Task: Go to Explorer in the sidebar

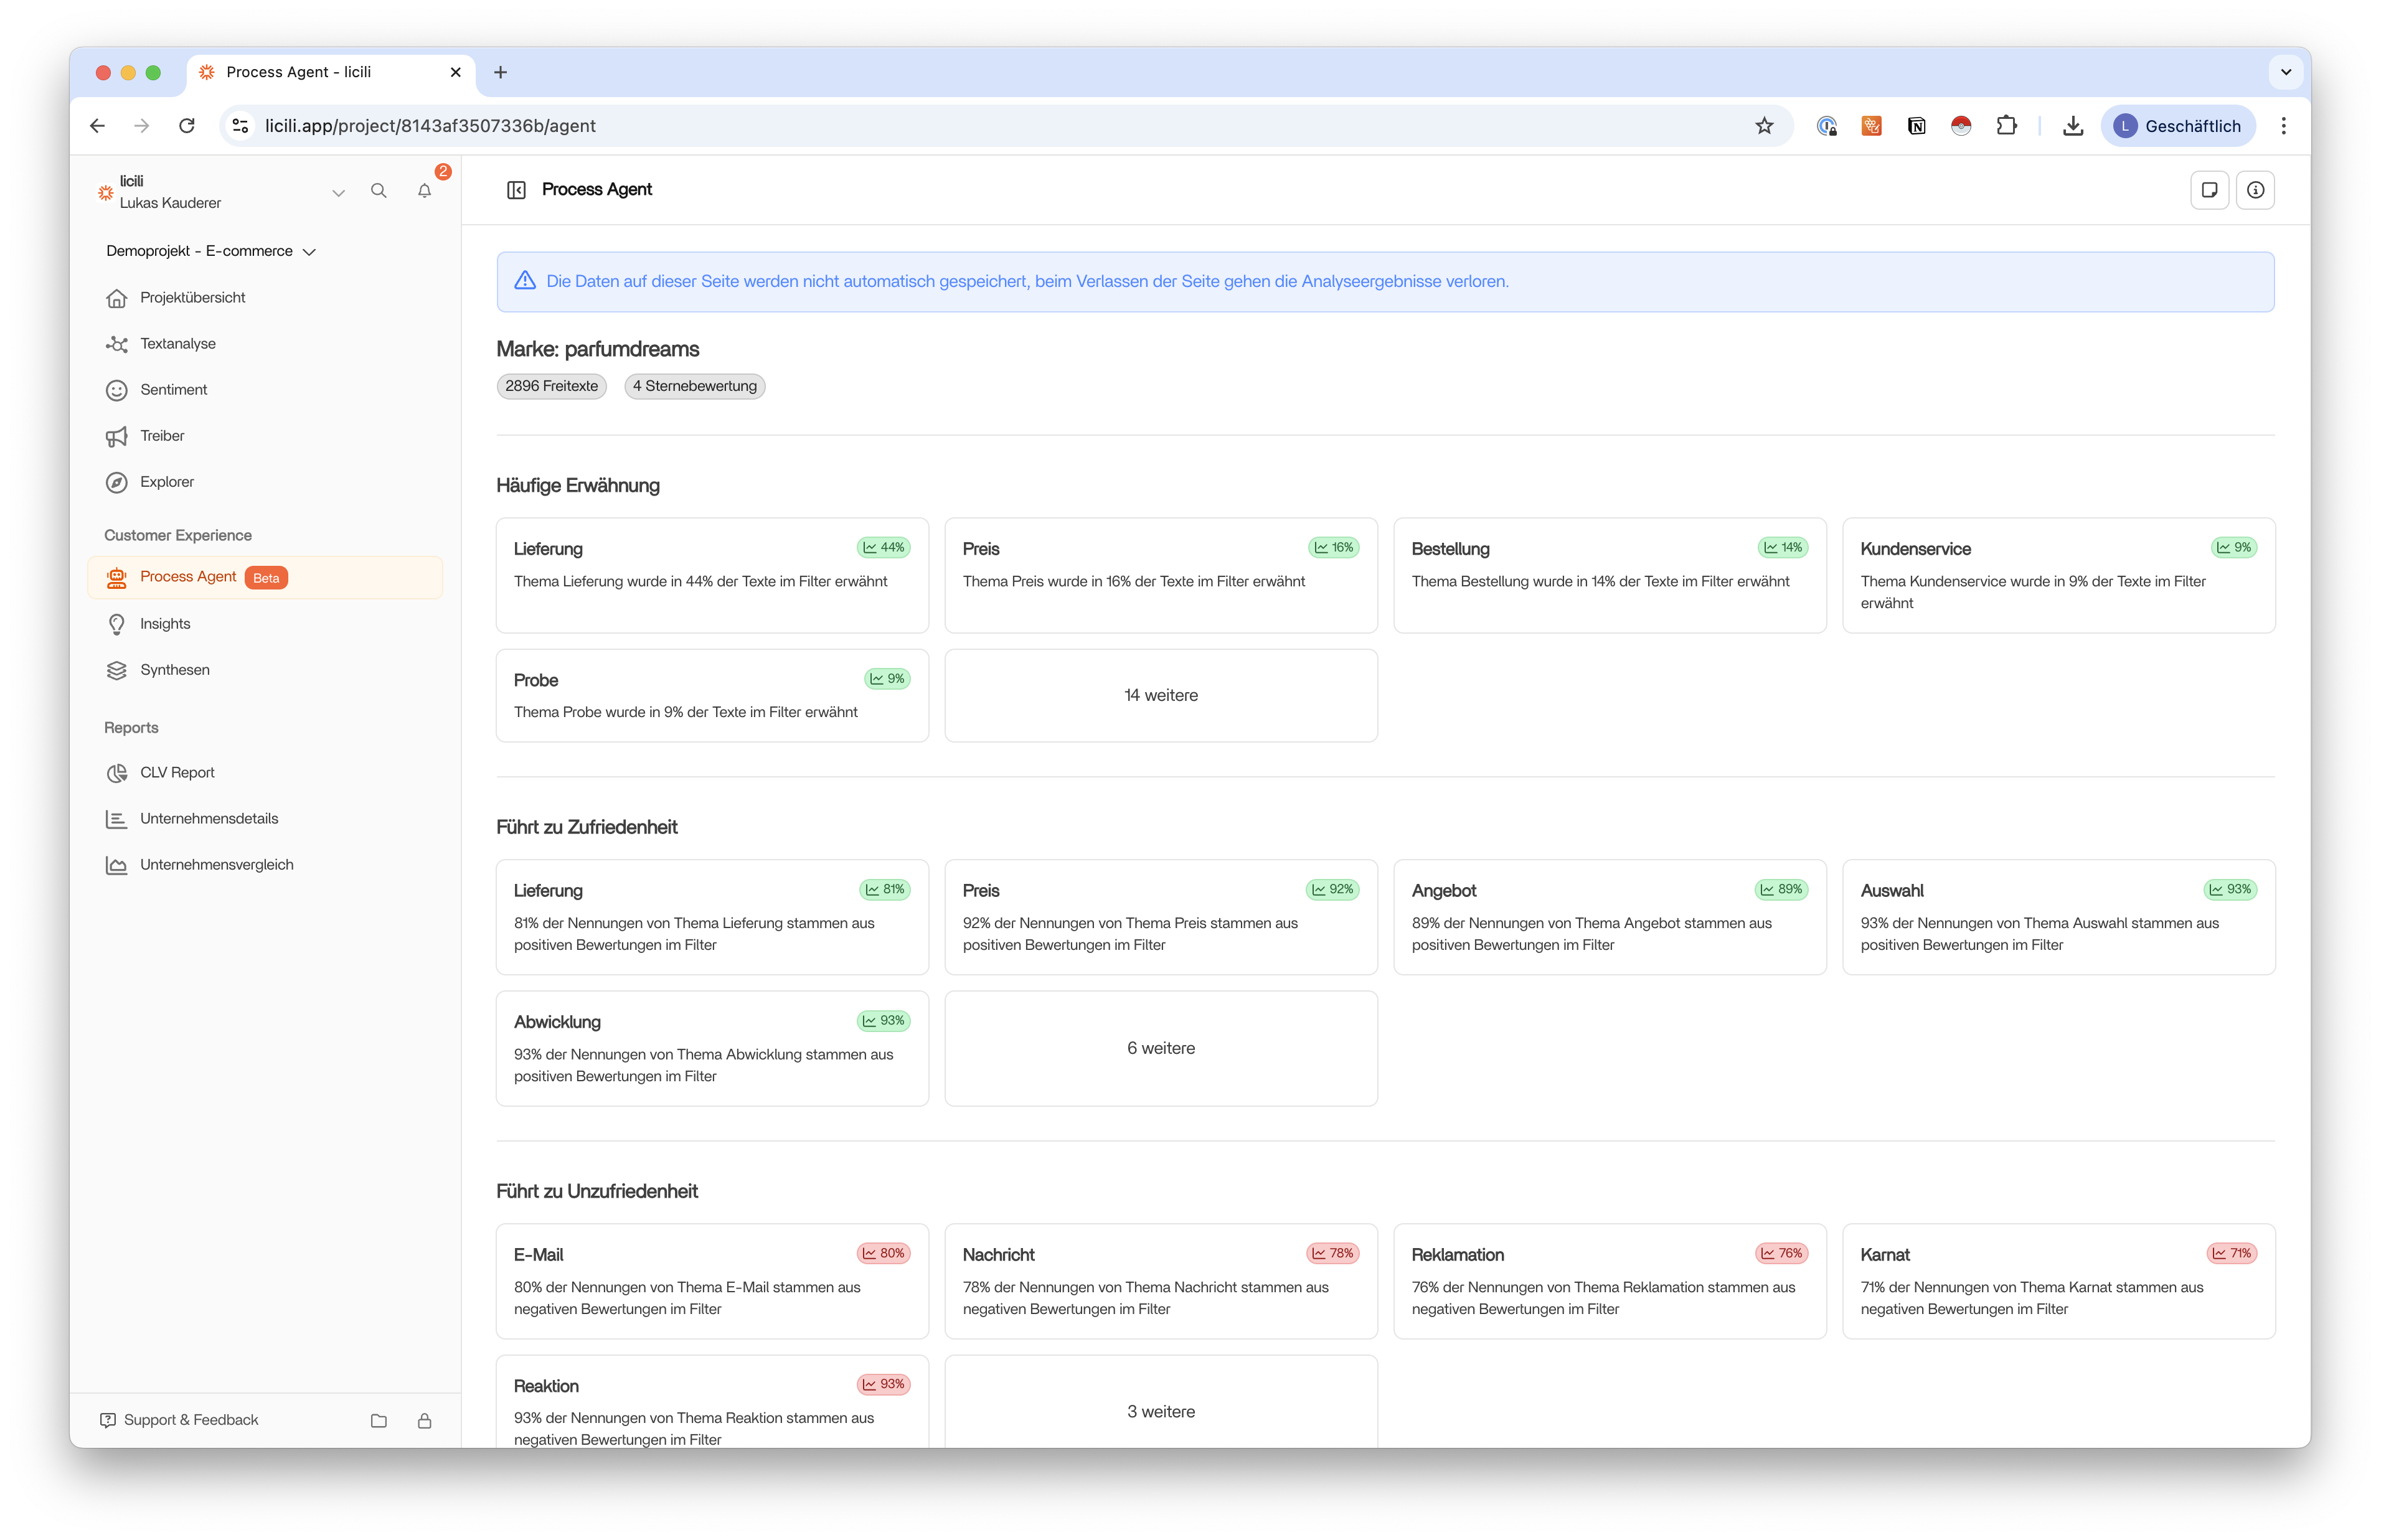Action: [x=166, y=482]
